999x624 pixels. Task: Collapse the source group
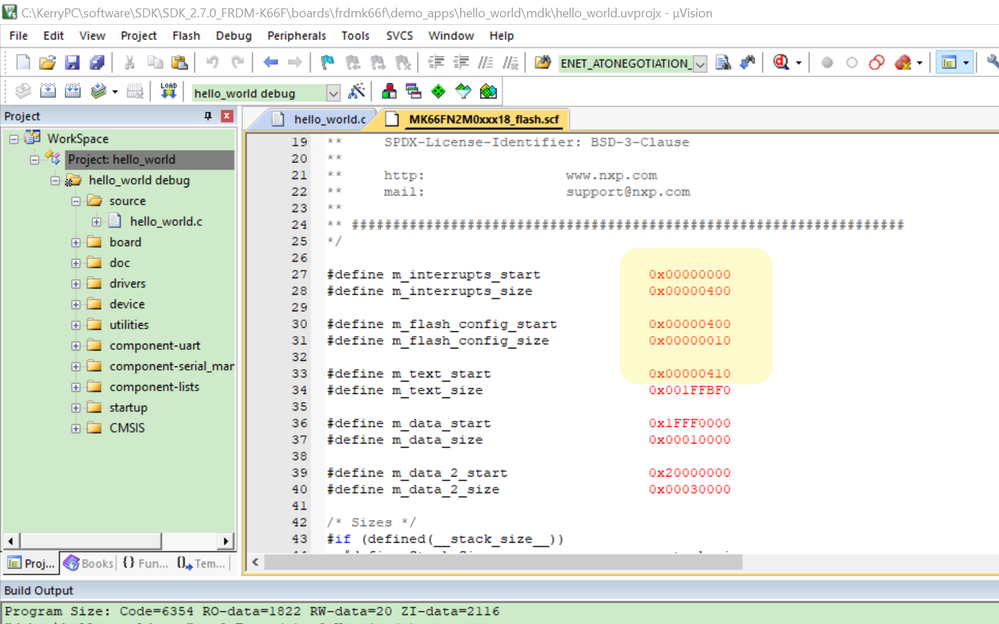pyautogui.click(x=76, y=201)
